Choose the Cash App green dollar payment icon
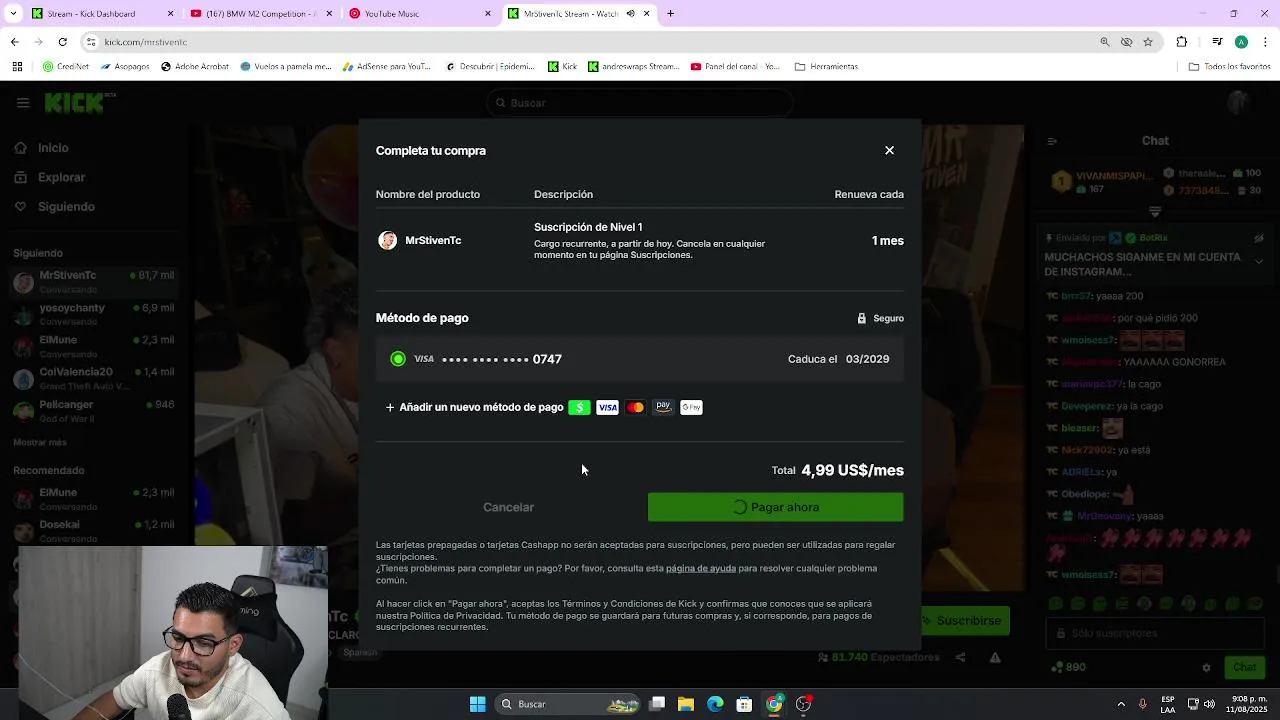This screenshot has width=1280, height=720. (x=579, y=407)
